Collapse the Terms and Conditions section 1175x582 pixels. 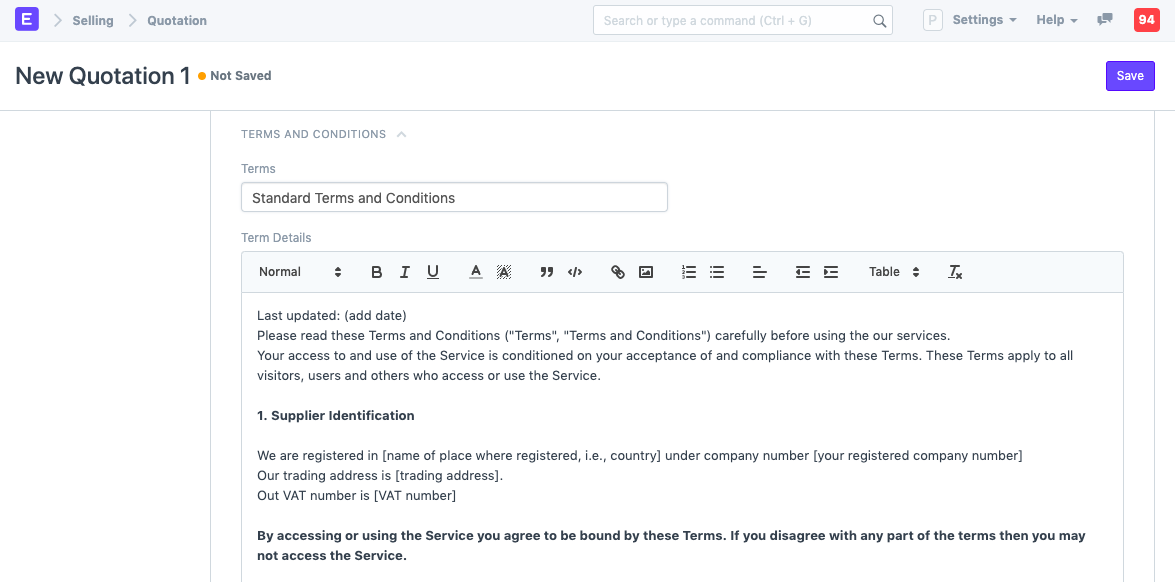click(401, 133)
